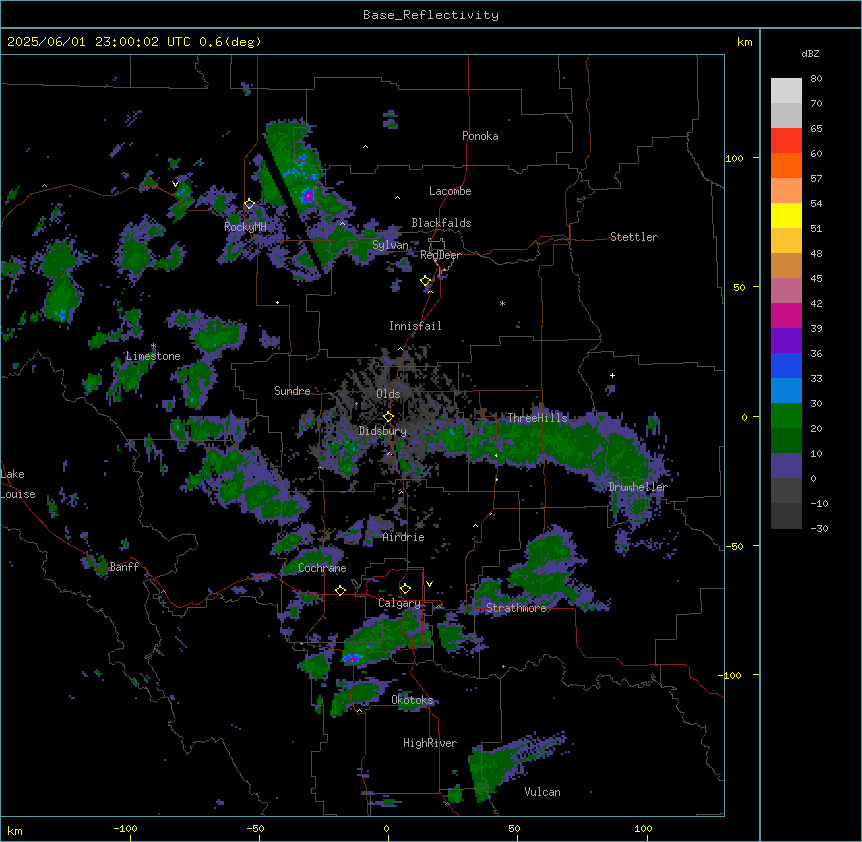Viewport: 862px width, 842px height.
Task: Click the -50 tick label on right axis
Action: tap(734, 546)
